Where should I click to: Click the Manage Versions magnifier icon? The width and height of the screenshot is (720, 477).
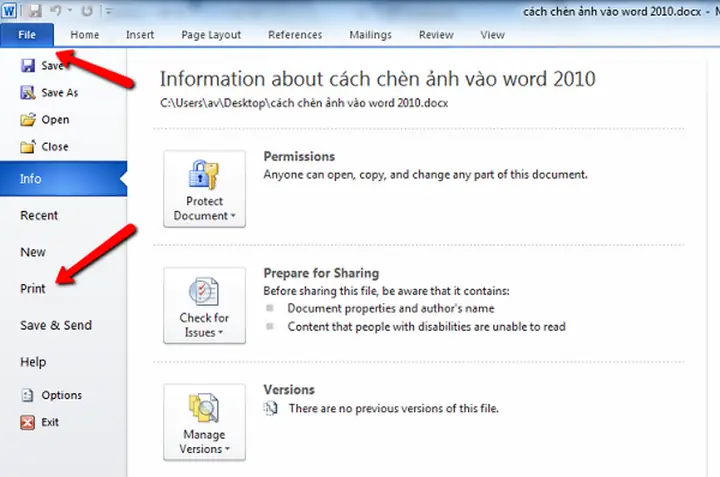(x=204, y=408)
